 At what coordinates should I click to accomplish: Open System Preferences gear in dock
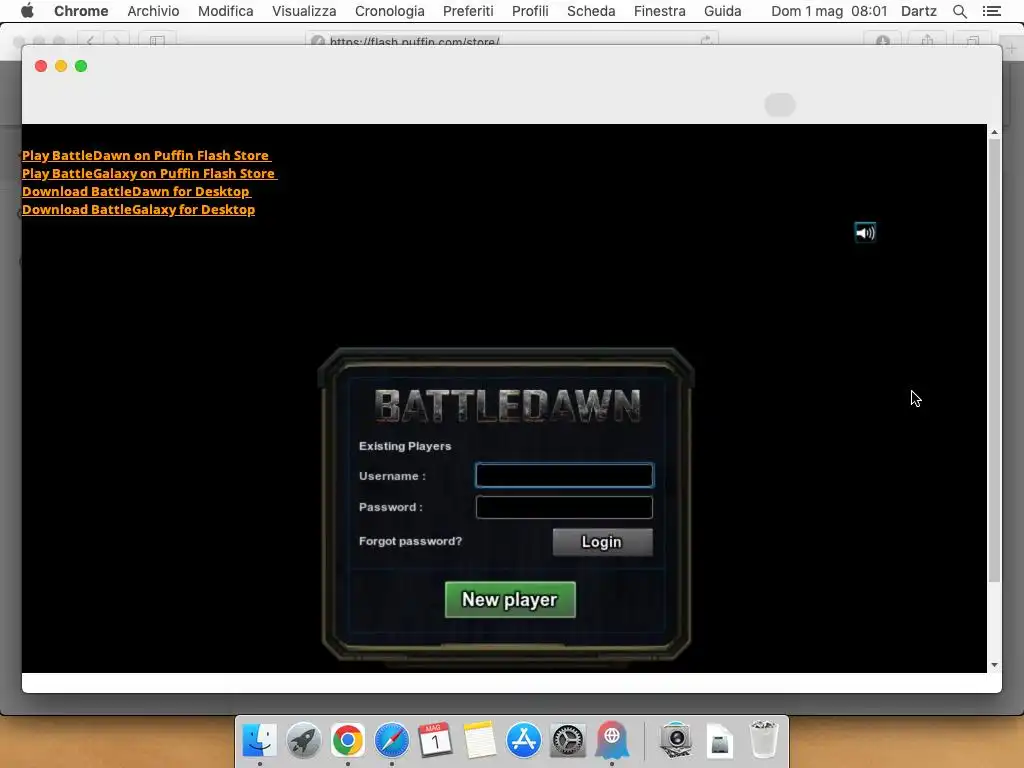[x=568, y=740]
